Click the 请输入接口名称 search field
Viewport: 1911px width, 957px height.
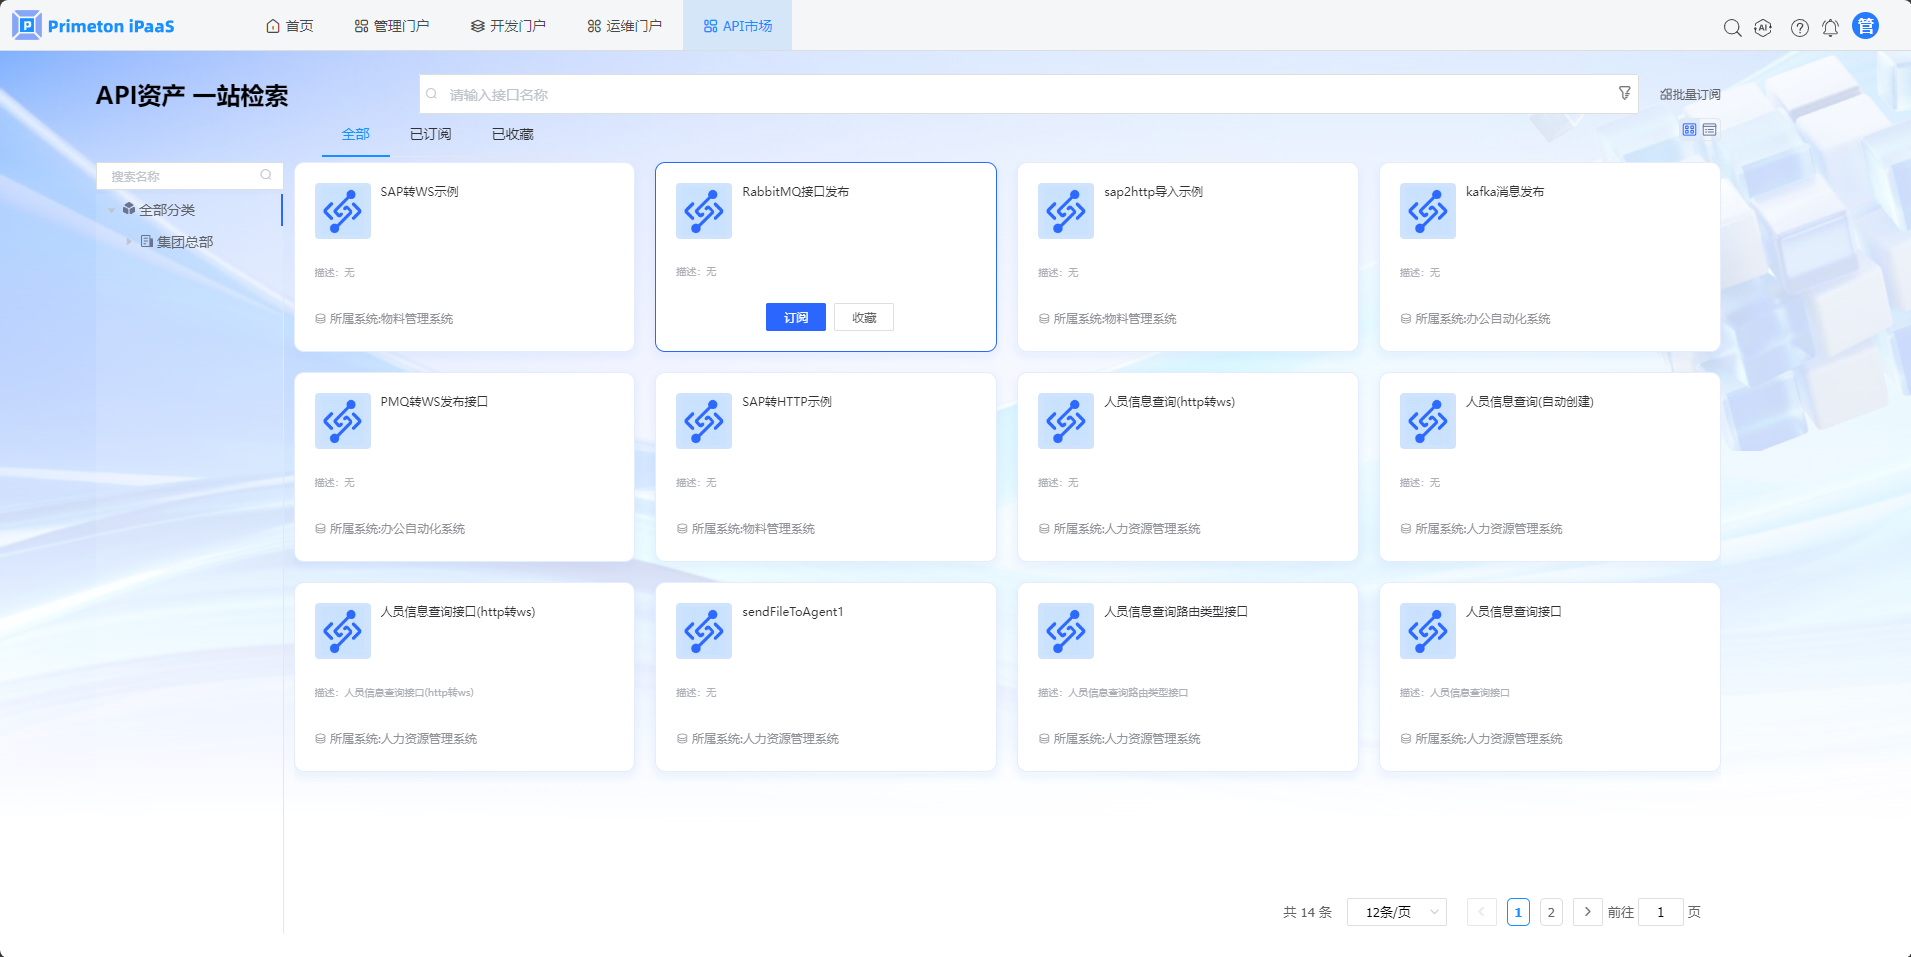pos(1020,95)
